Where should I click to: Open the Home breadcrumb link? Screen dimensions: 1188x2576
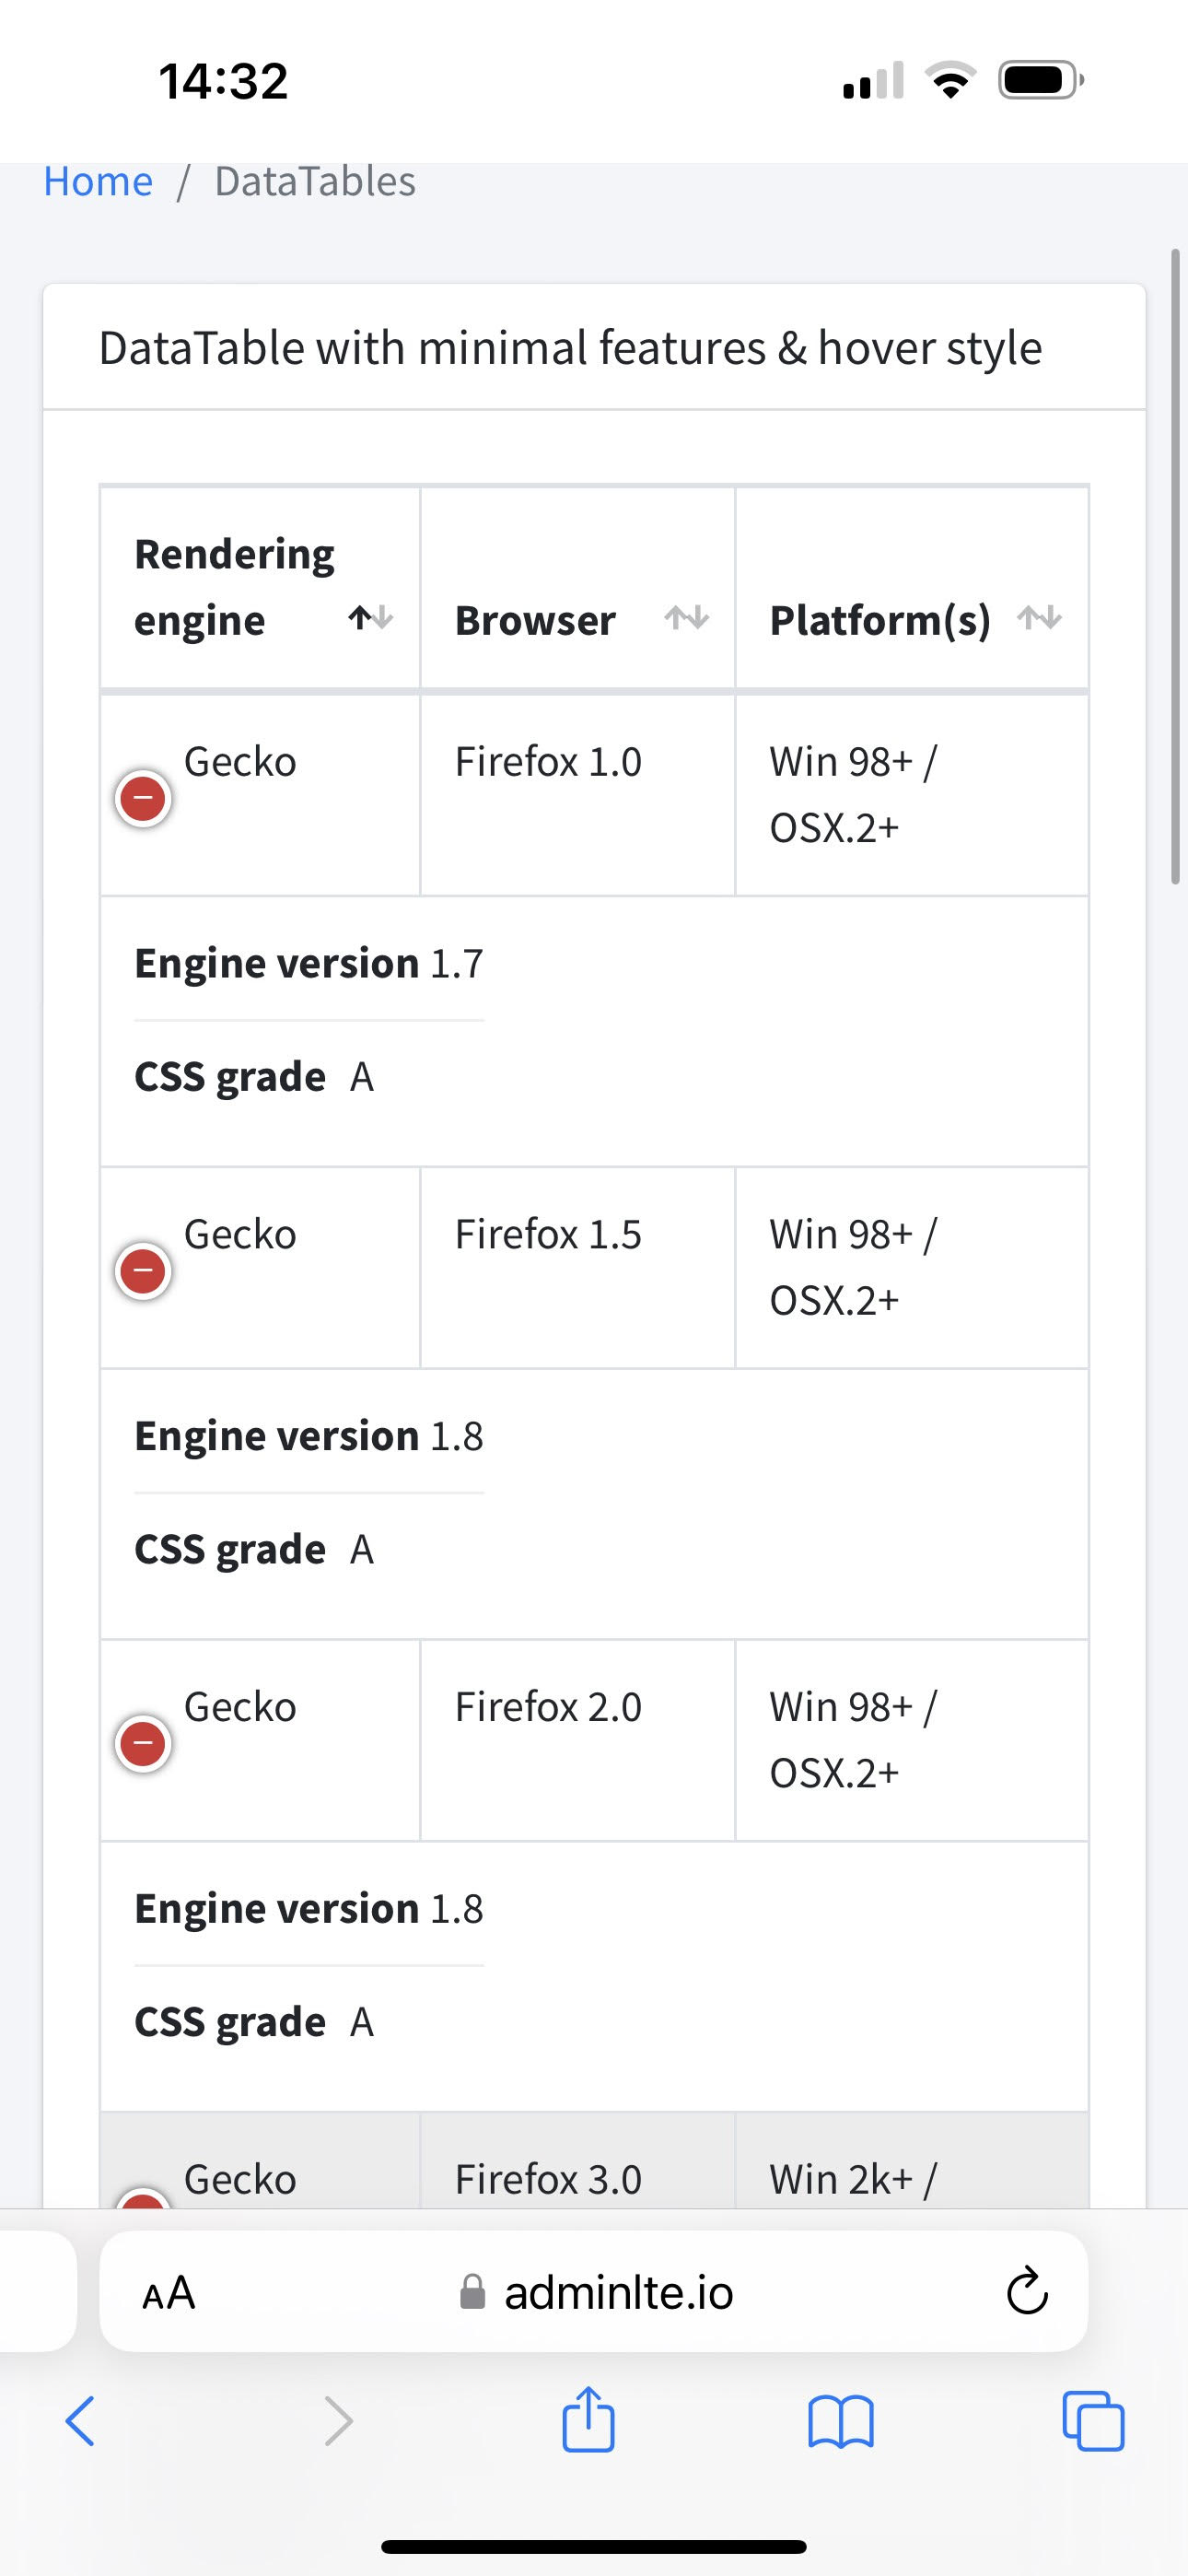97,181
